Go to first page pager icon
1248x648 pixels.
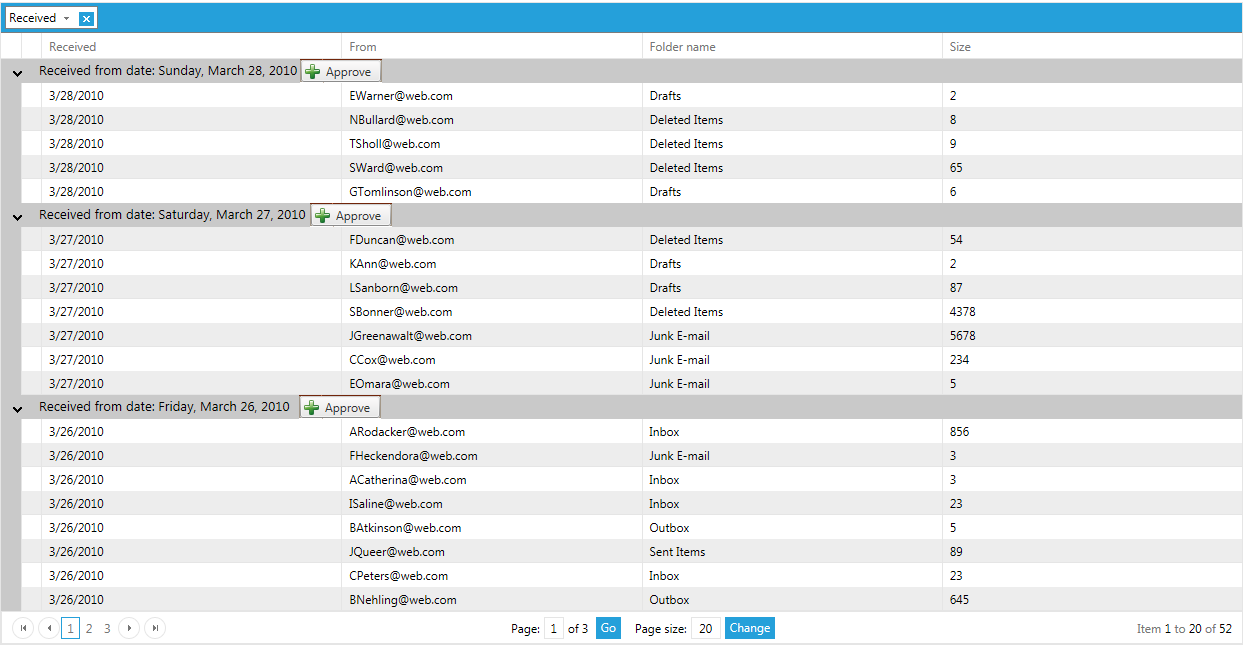[x=23, y=628]
